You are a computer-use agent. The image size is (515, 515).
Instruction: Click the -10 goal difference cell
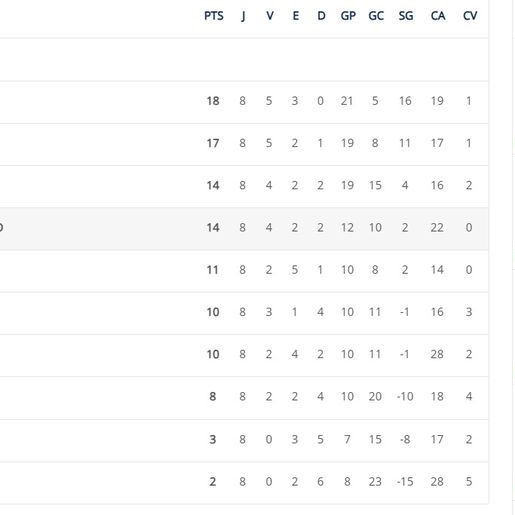405,397
